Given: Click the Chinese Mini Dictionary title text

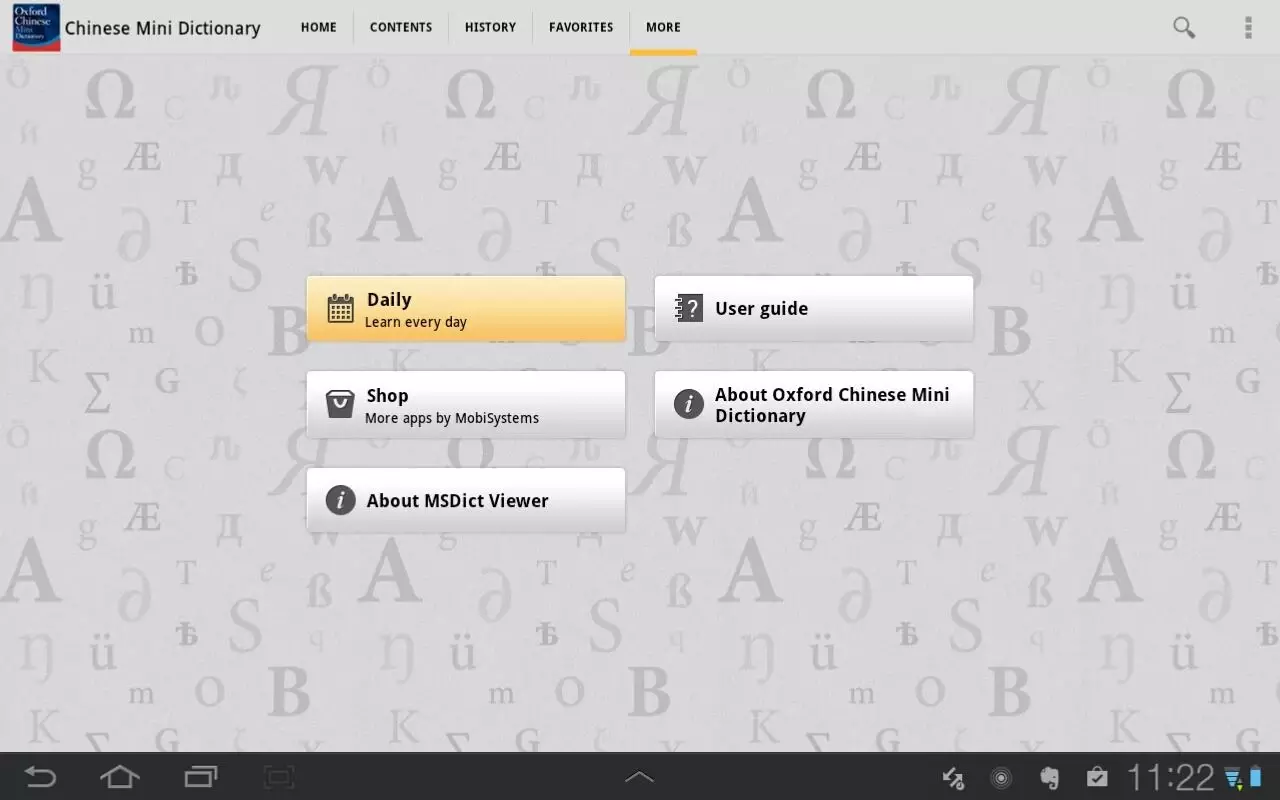Looking at the screenshot, I should [163, 28].
